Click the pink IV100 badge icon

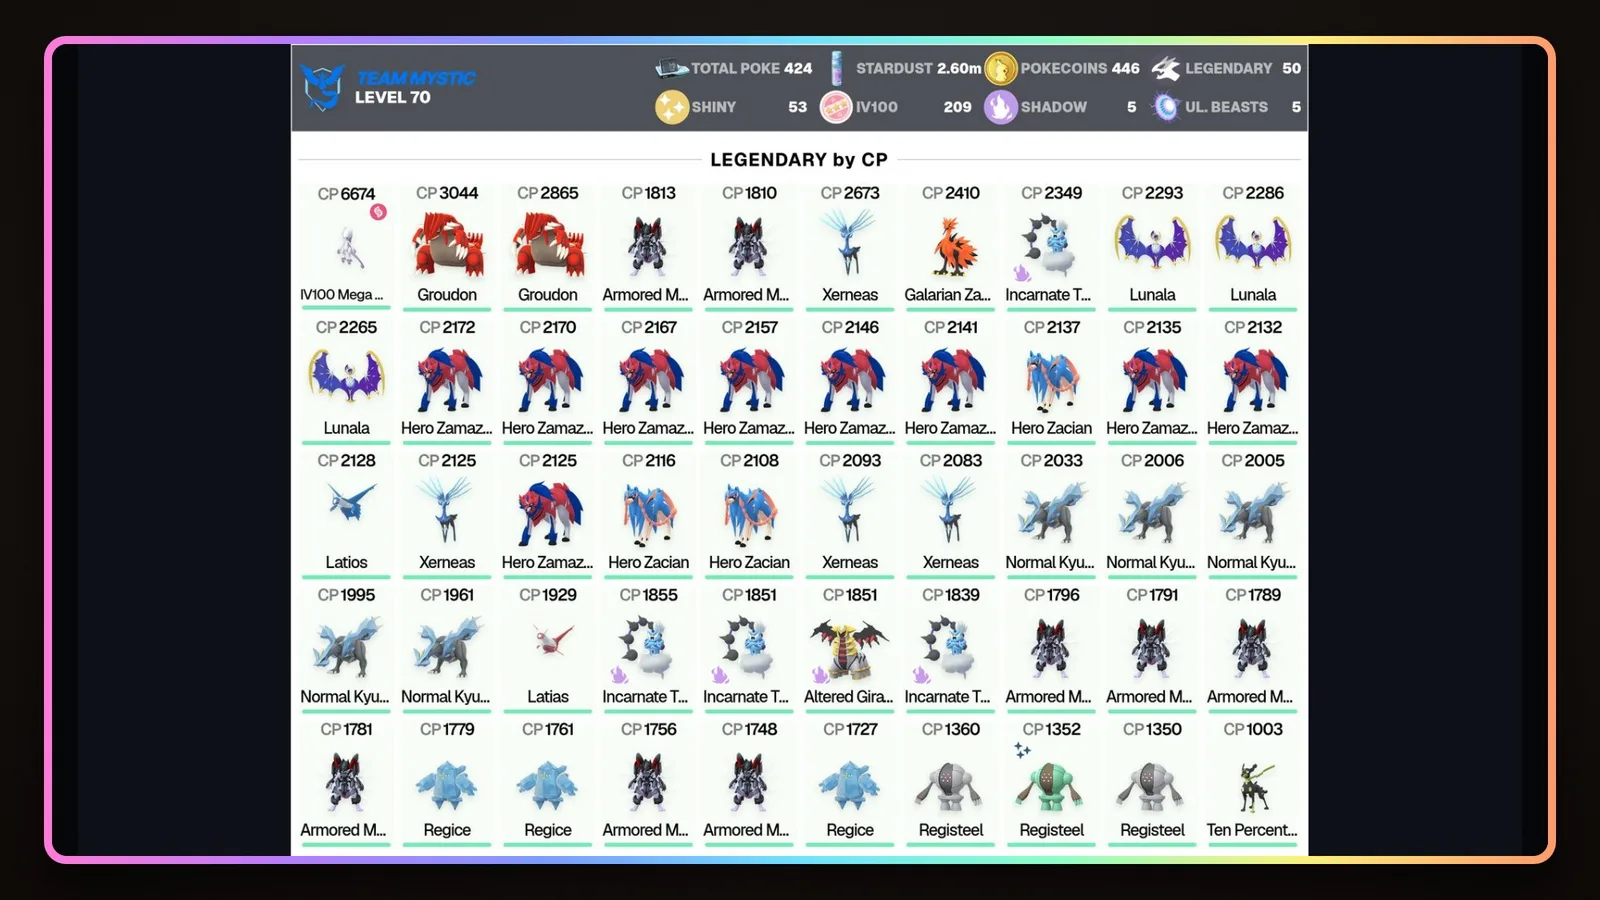click(836, 107)
